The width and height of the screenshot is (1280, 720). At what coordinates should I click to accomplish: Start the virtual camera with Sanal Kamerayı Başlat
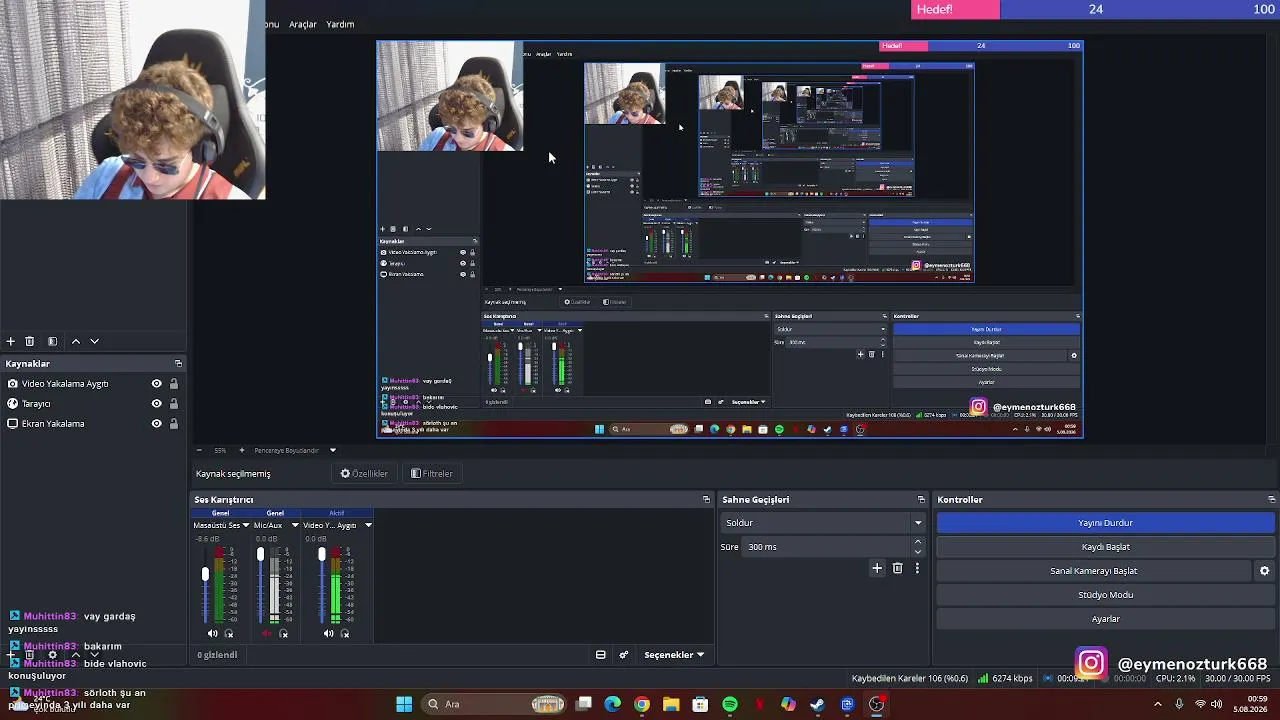(1094, 571)
